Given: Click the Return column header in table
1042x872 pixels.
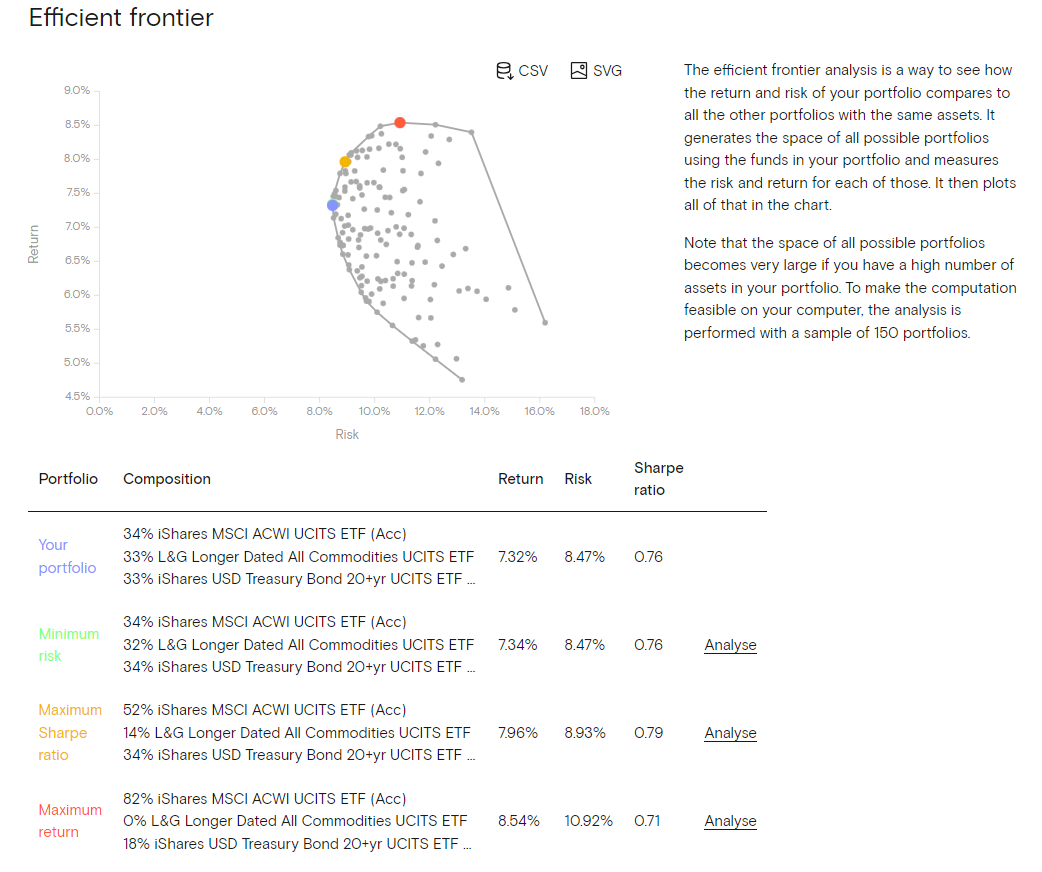Looking at the screenshot, I should click(x=520, y=479).
